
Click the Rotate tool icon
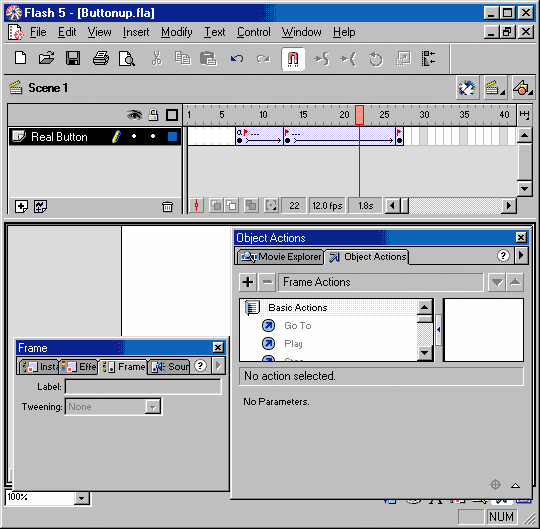coord(375,59)
